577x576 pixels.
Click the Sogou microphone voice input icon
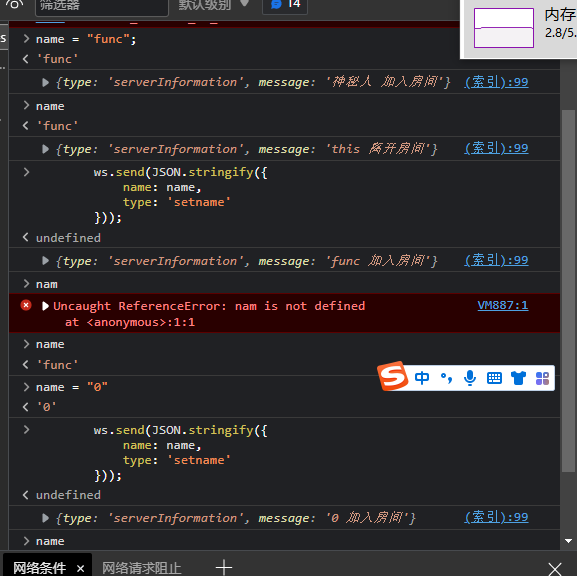pos(470,378)
